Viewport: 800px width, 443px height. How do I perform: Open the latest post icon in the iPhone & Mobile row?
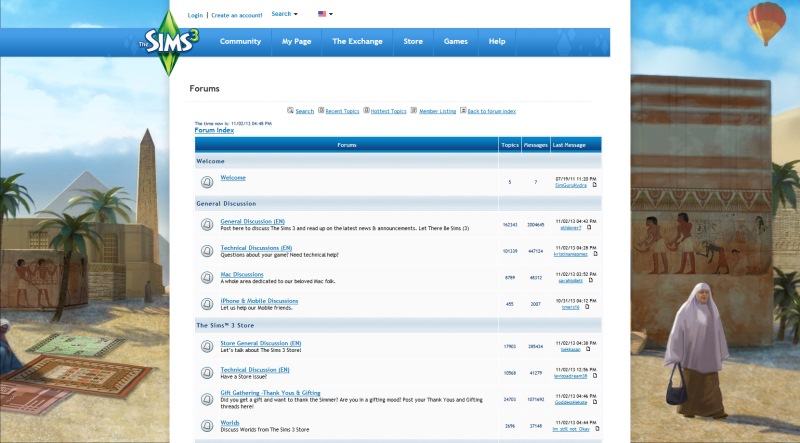[587, 307]
